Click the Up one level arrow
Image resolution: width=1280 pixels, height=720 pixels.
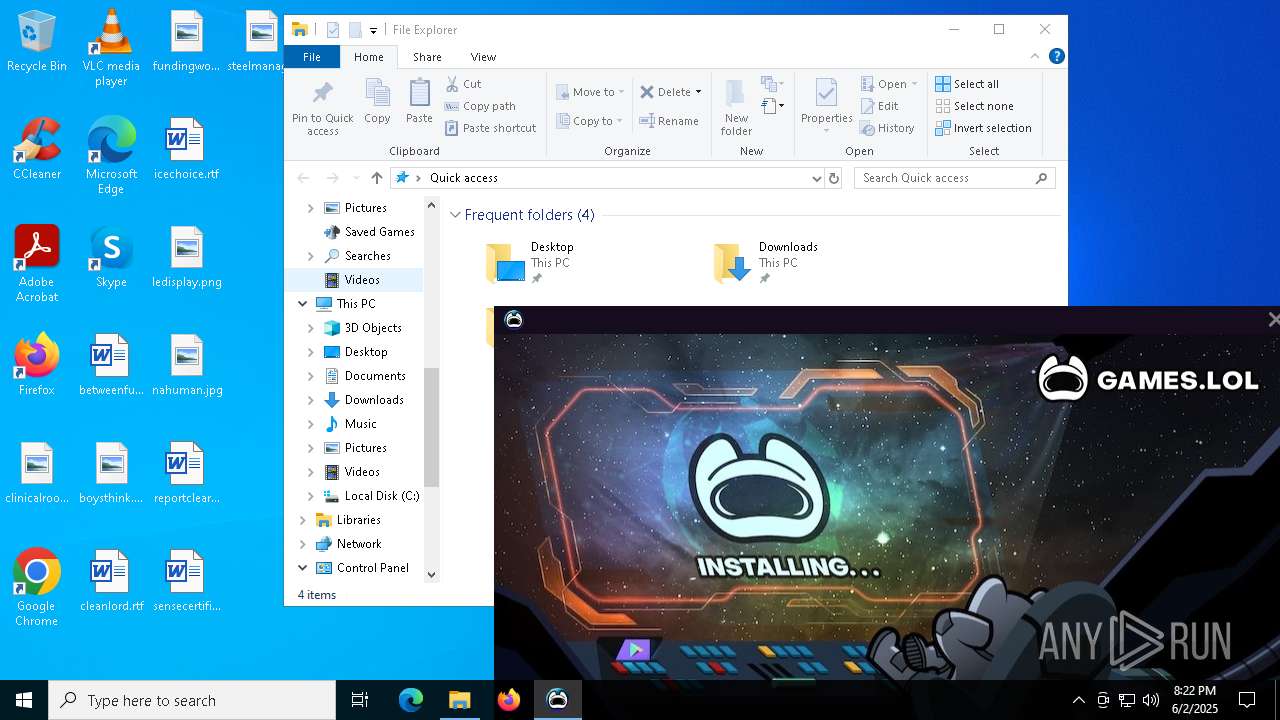pos(376,178)
